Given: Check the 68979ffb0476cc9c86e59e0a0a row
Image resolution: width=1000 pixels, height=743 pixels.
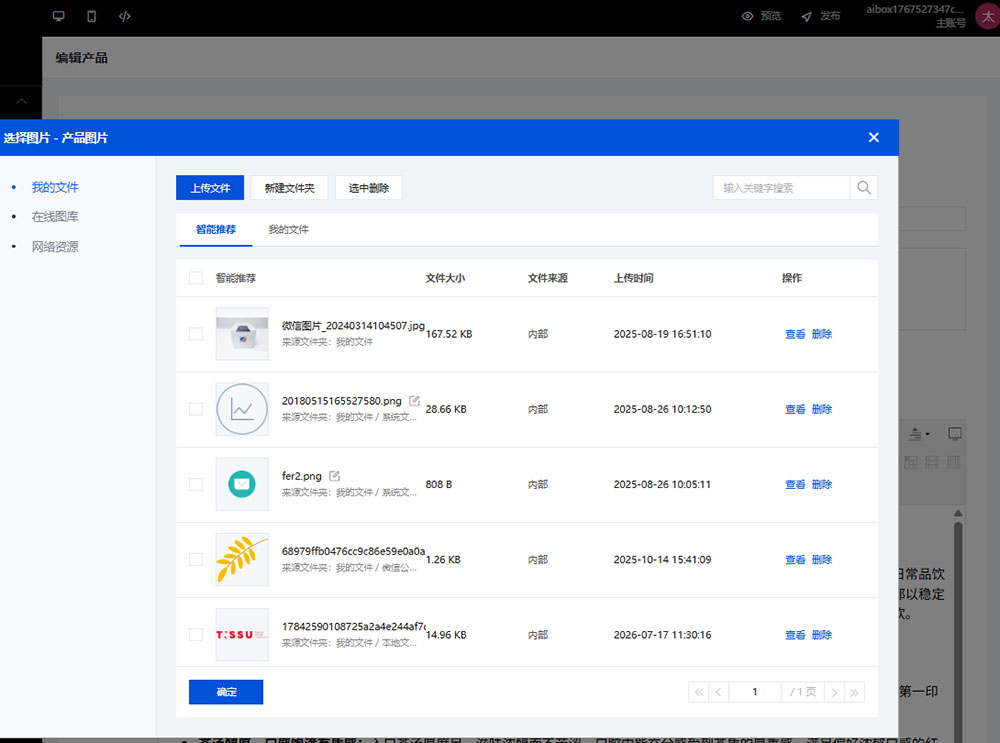Looking at the screenshot, I should point(196,559).
